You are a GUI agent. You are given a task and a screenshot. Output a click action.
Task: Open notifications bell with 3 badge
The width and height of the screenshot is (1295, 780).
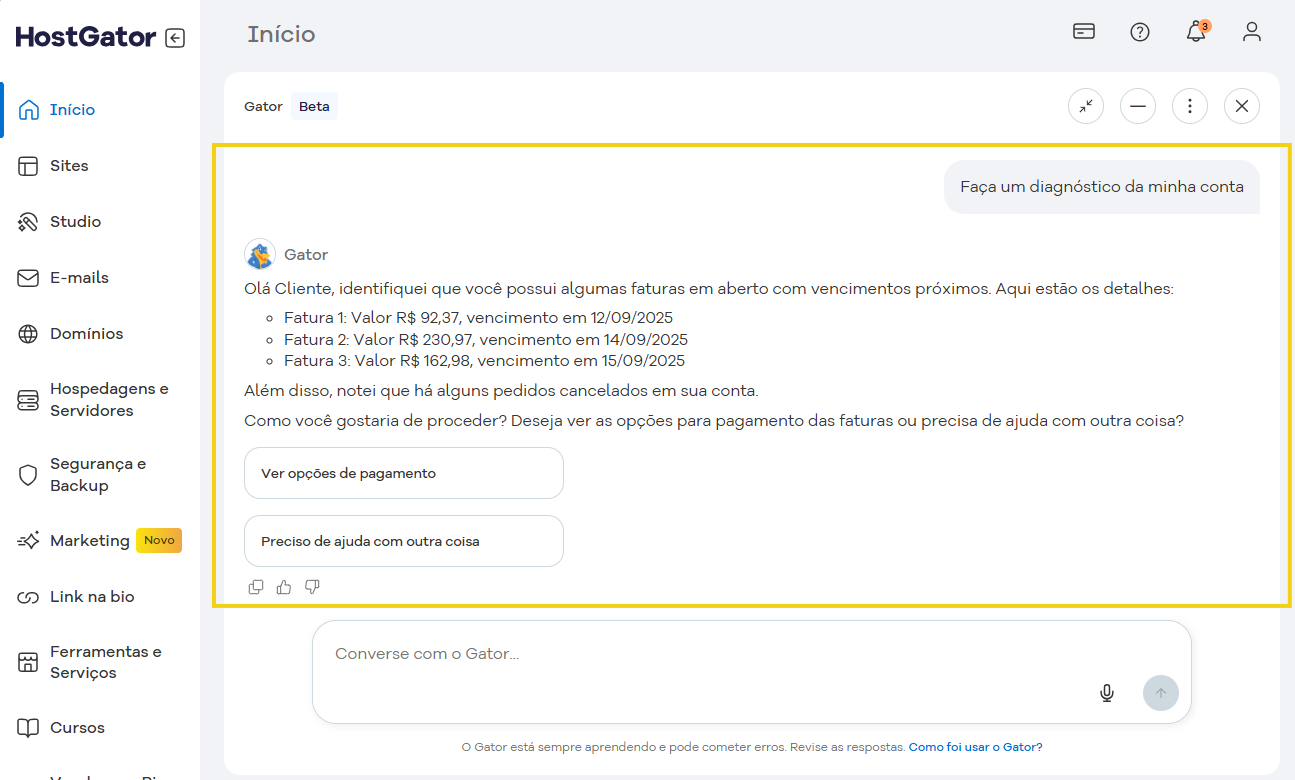click(x=1196, y=32)
